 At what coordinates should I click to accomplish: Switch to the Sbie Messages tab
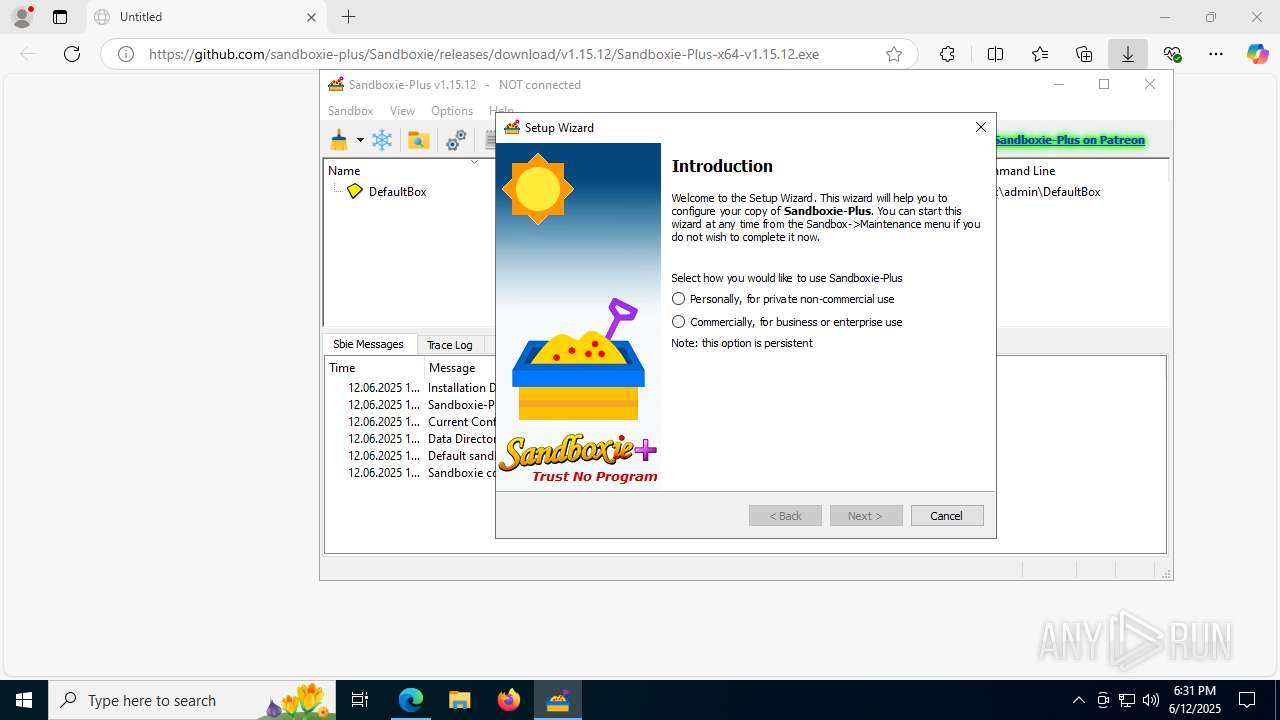point(368,344)
